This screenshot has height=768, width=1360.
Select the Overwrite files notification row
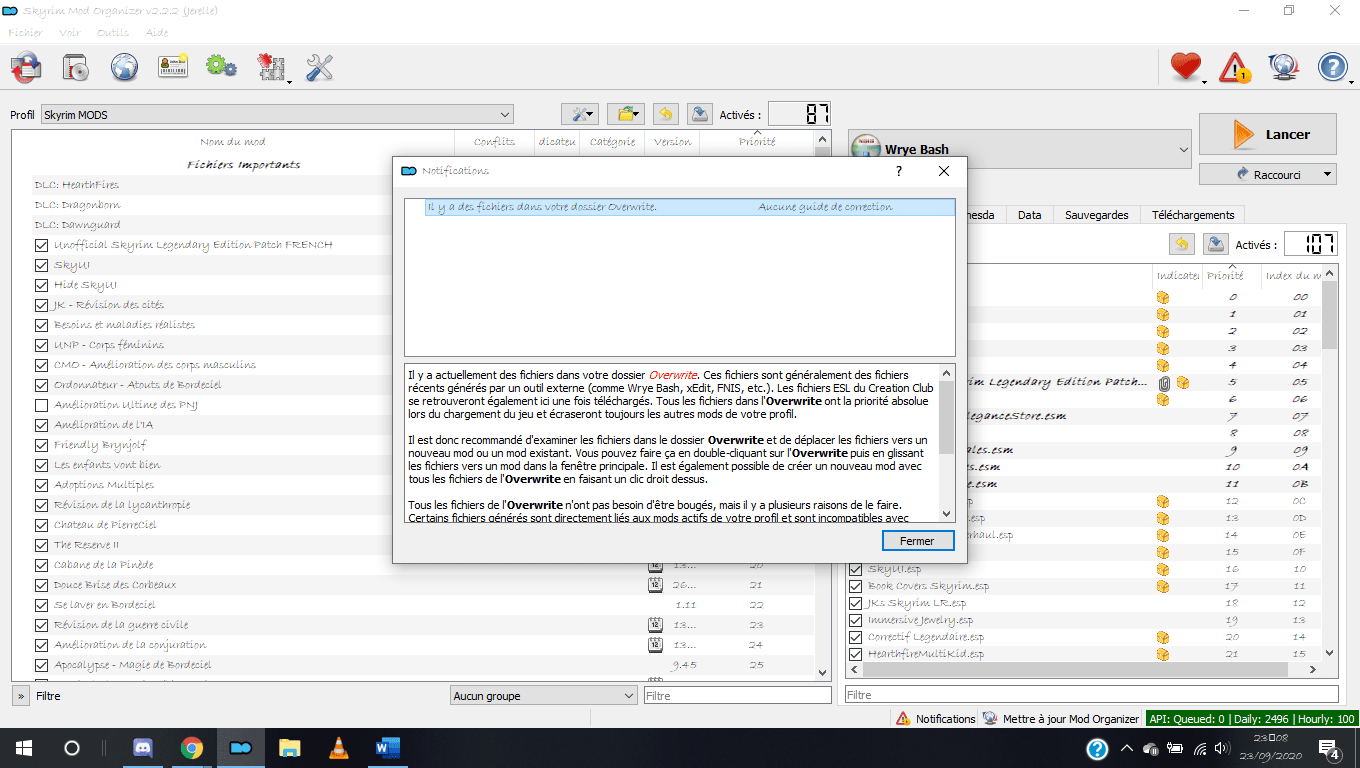[x=680, y=207]
